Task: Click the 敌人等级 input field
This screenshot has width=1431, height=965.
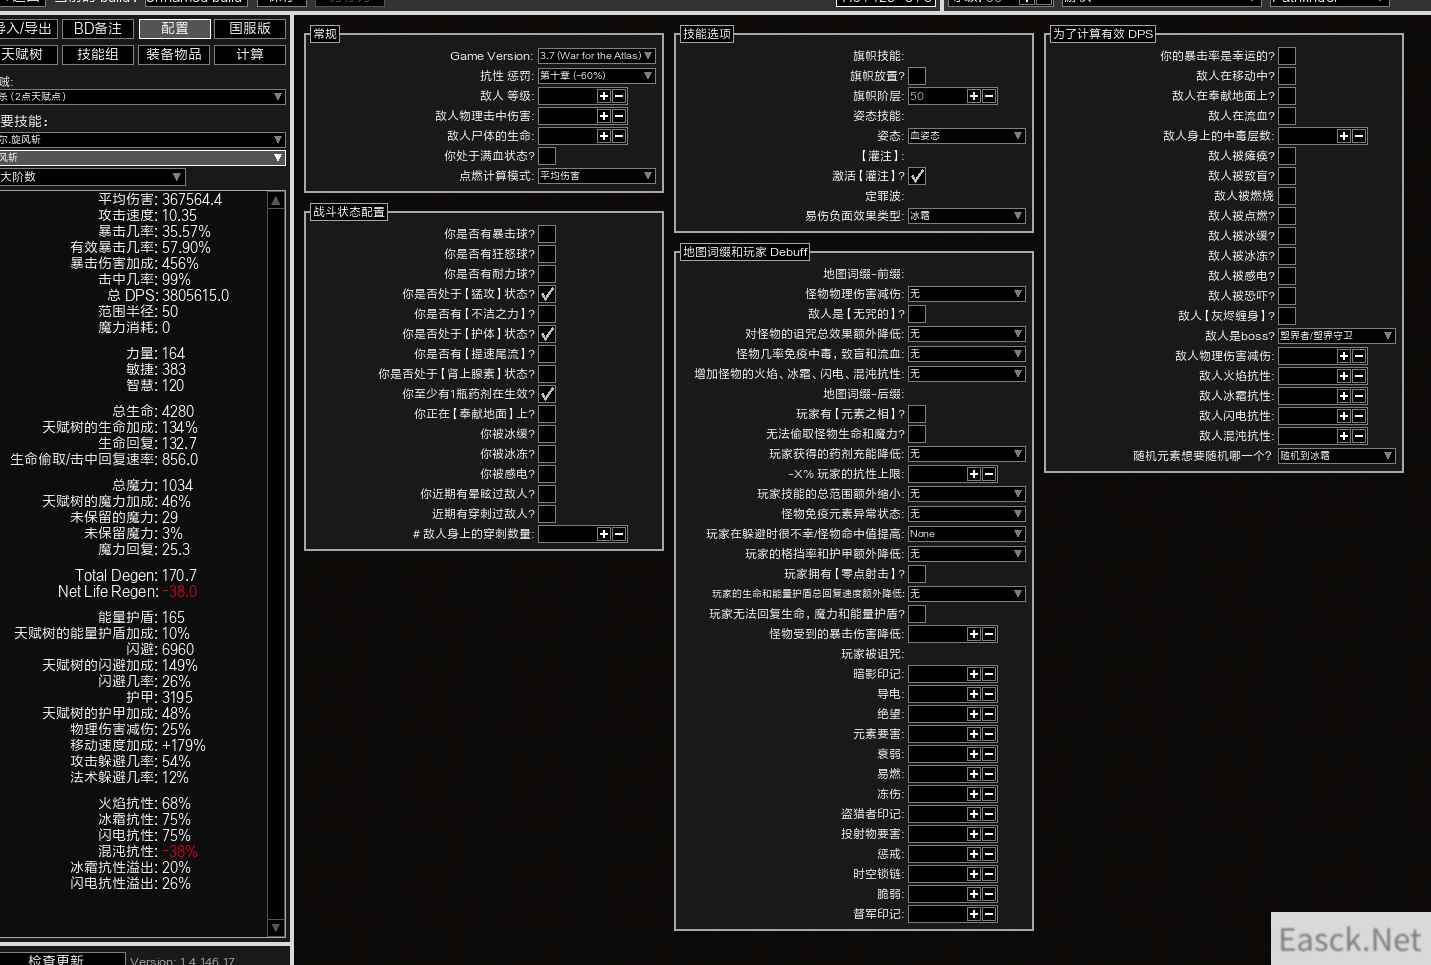Action: coord(567,96)
